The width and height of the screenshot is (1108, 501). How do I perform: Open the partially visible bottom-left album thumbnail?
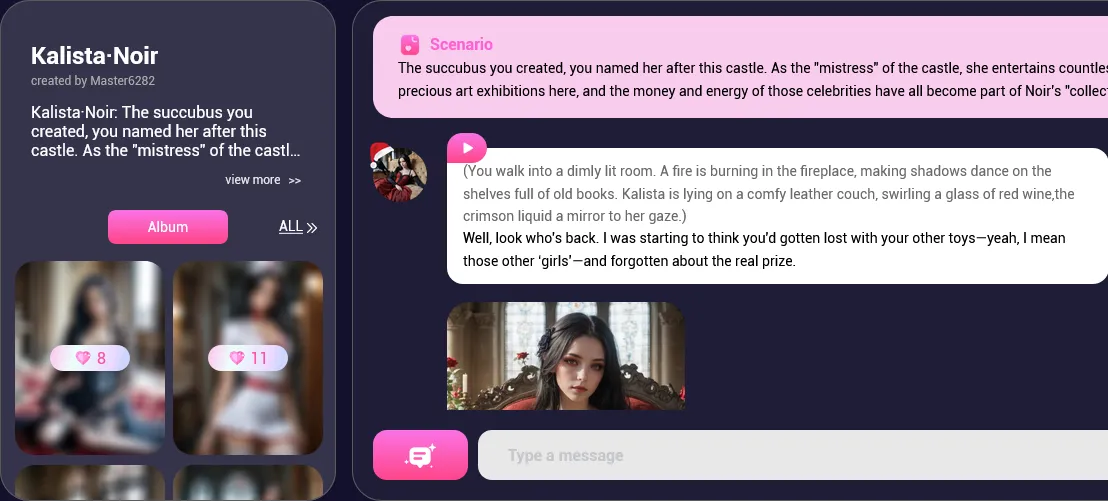(90, 483)
